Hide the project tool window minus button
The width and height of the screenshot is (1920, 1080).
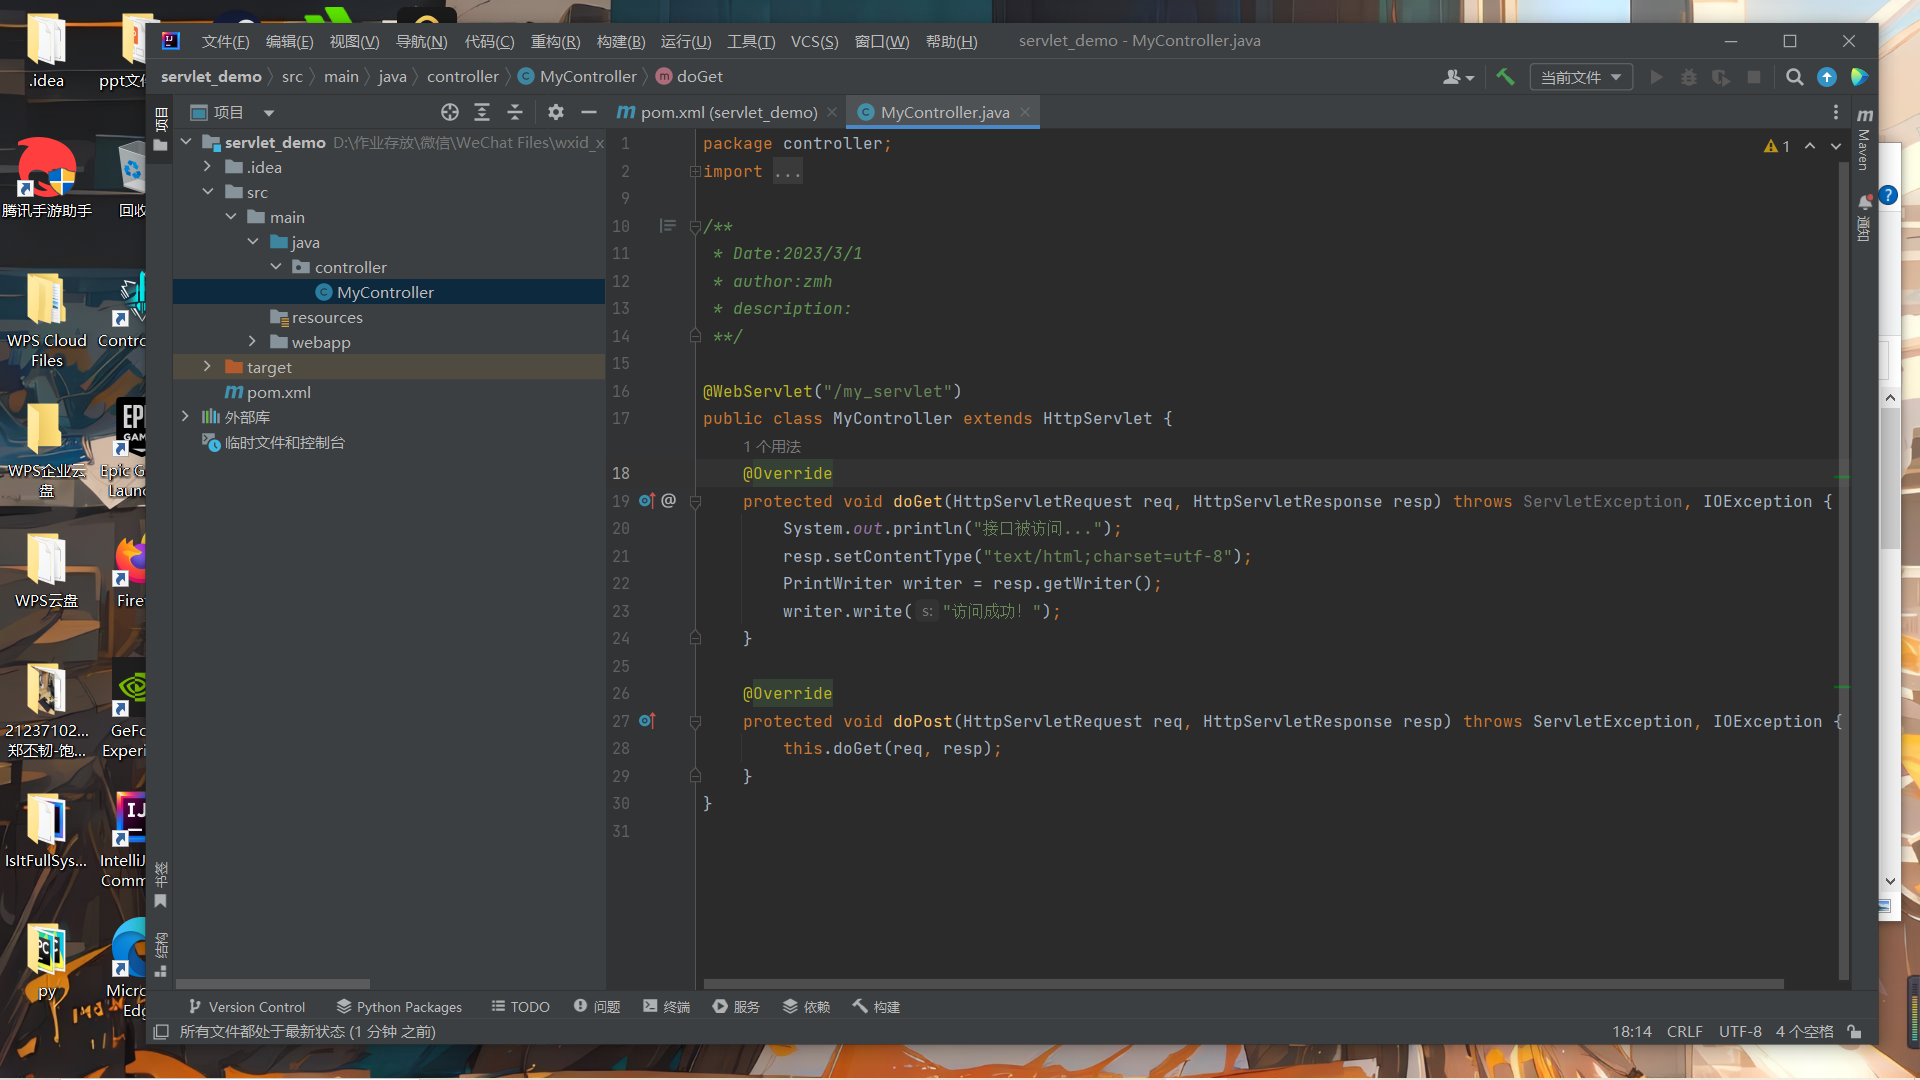pos(589,112)
